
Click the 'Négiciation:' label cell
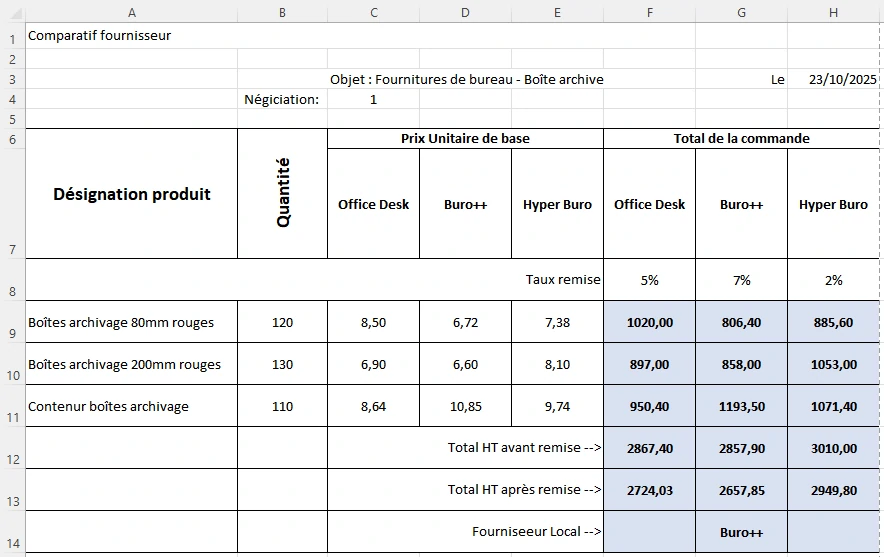[282, 99]
